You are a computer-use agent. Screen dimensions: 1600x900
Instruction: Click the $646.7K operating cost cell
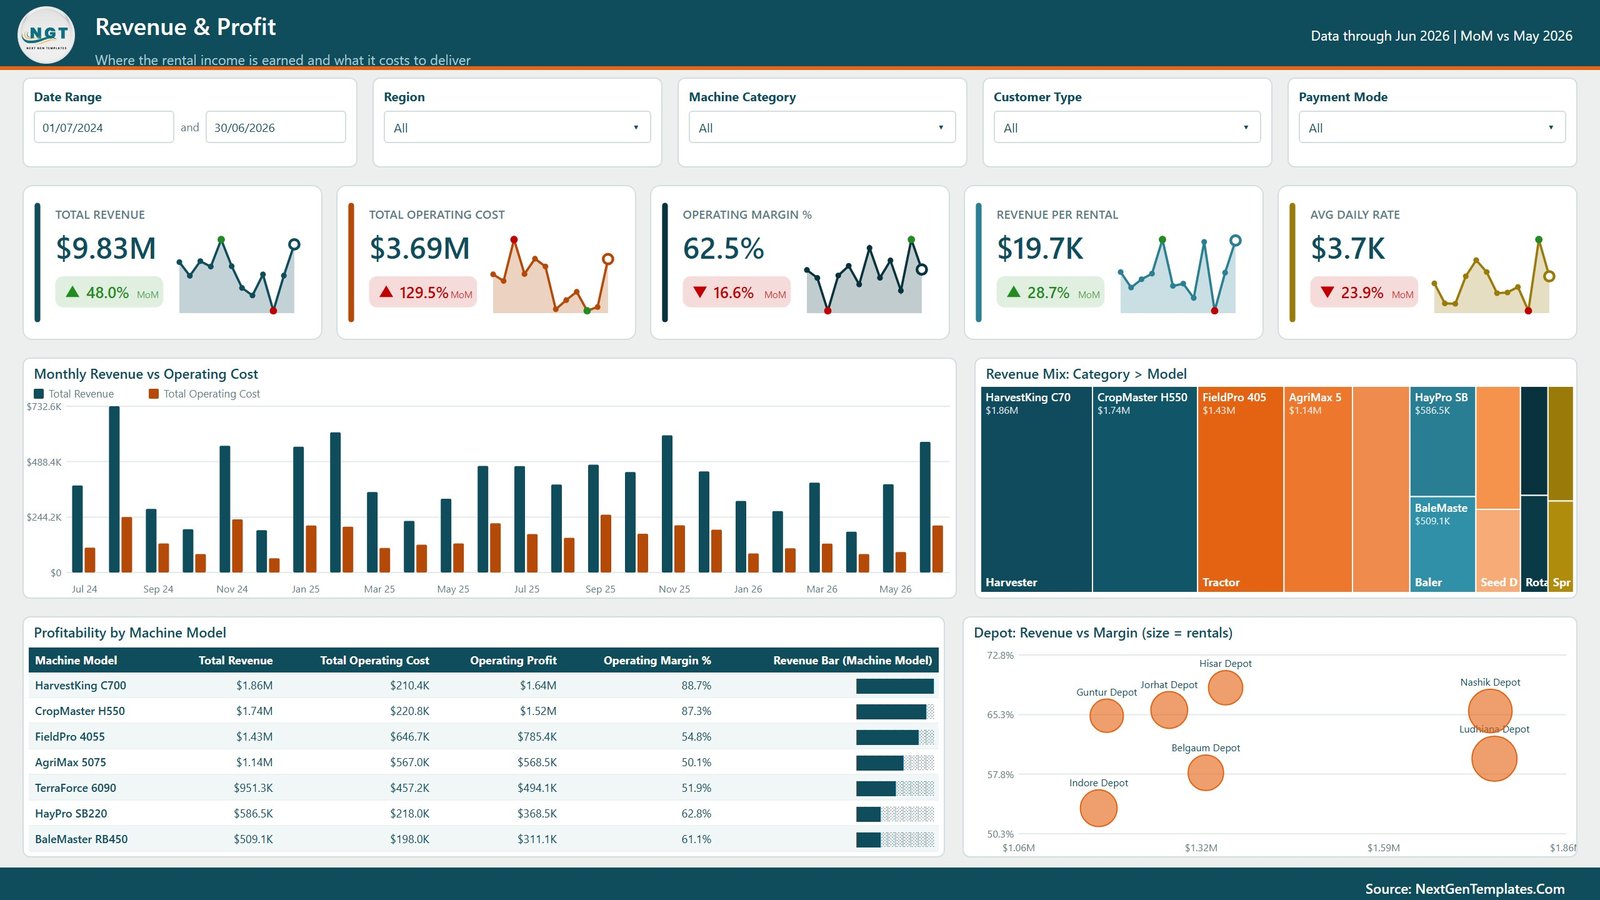pos(409,737)
